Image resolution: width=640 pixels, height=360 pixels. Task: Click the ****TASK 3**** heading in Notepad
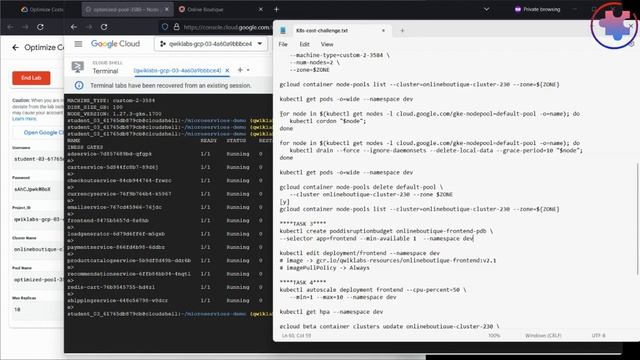click(302, 223)
